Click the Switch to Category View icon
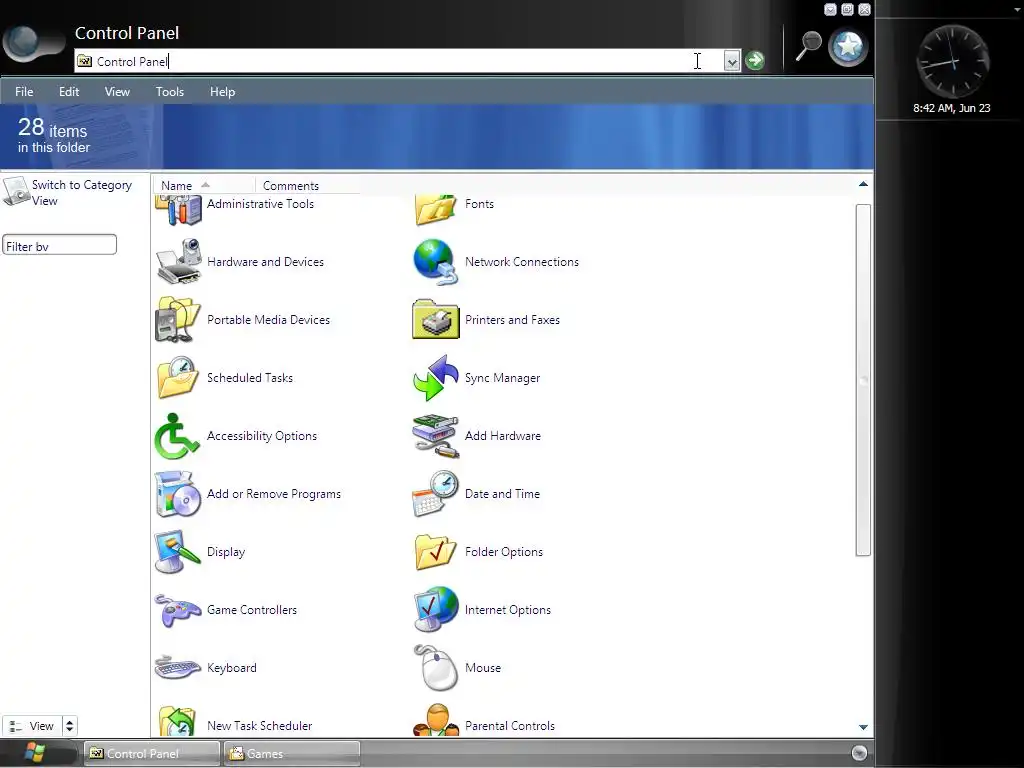Image resolution: width=1024 pixels, height=768 pixels. [16, 191]
